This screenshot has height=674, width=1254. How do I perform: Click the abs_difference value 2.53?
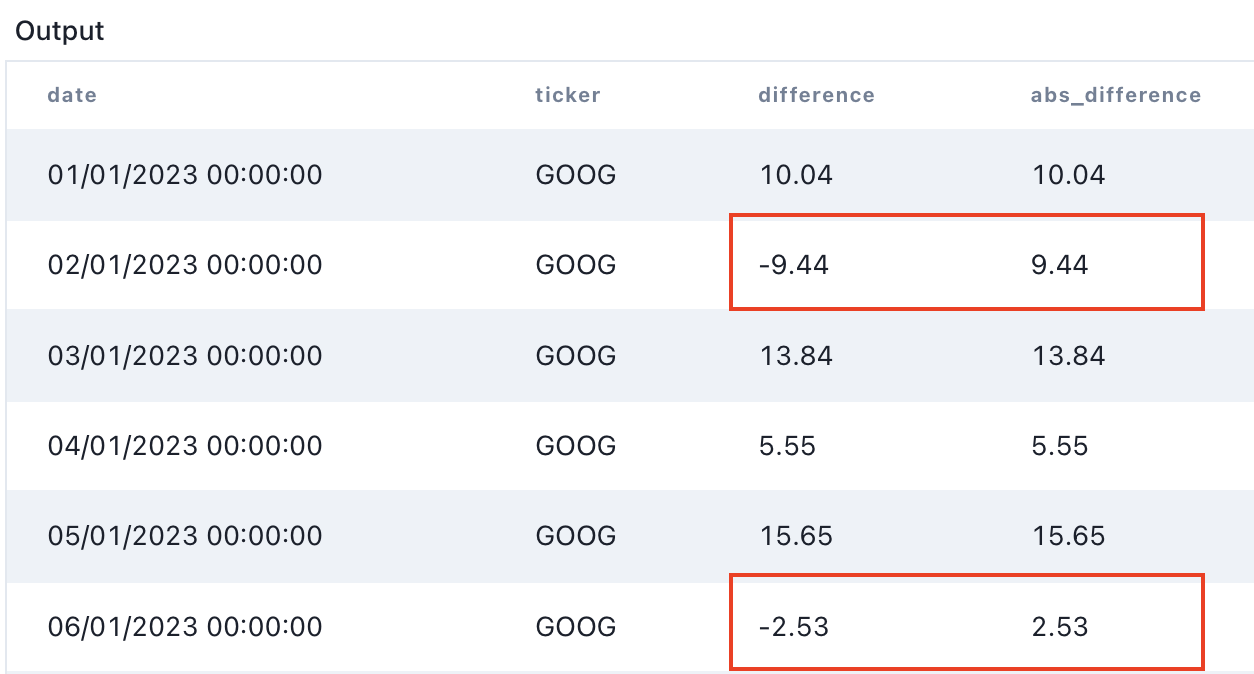[x=1060, y=627]
